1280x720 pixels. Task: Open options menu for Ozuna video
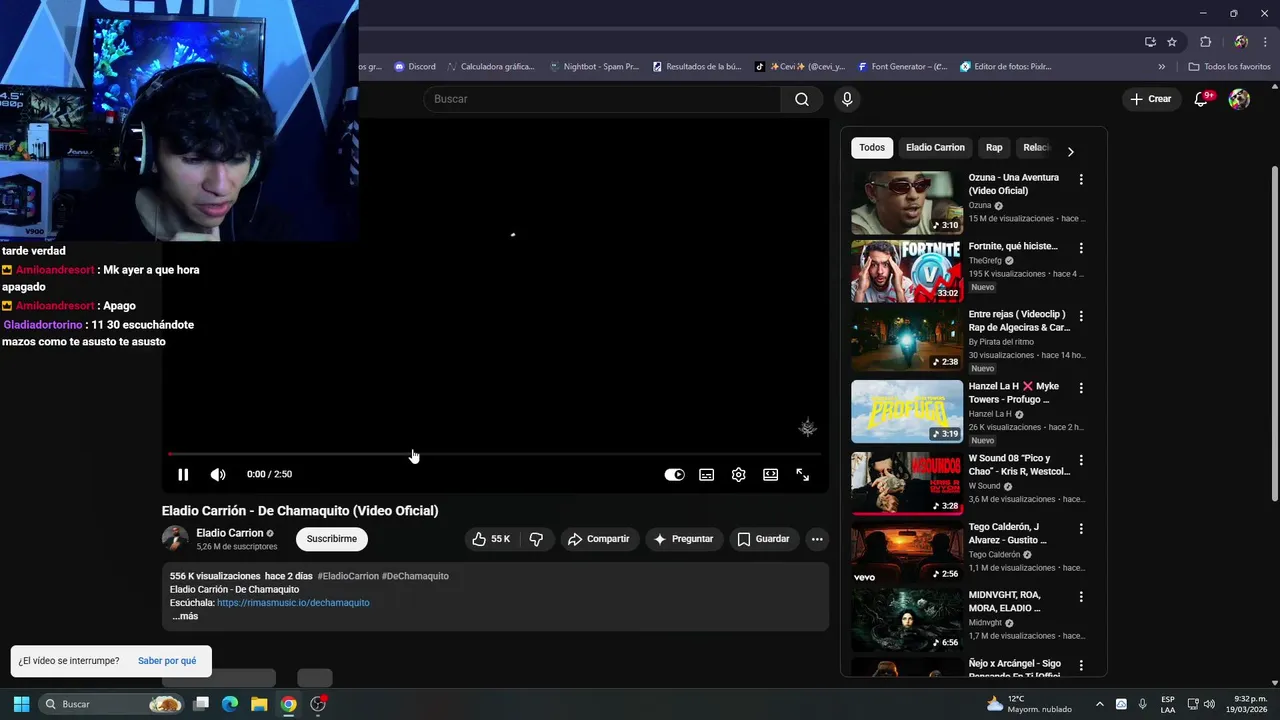click(1081, 180)
